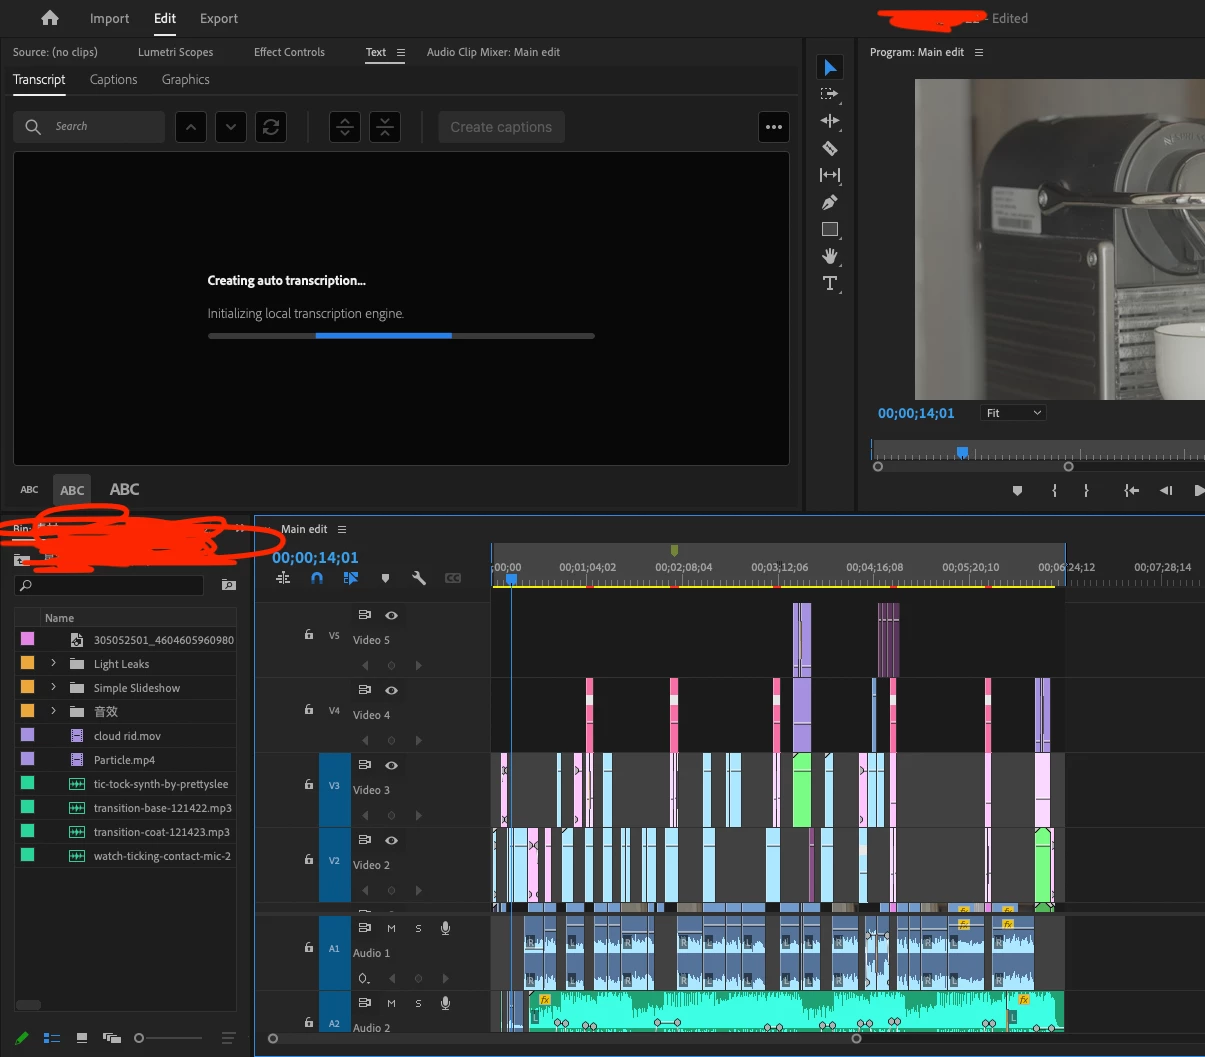Hide the Video 3 track
The image size is (1205, 1057).
coord(391,765)
